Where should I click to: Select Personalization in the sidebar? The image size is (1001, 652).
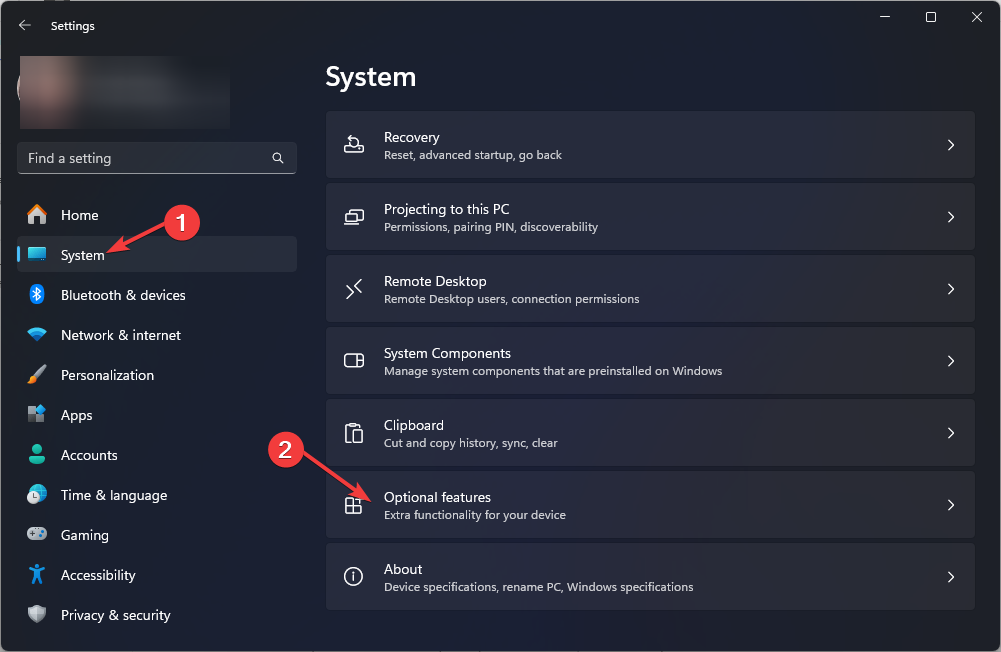(x=107, y=375)
